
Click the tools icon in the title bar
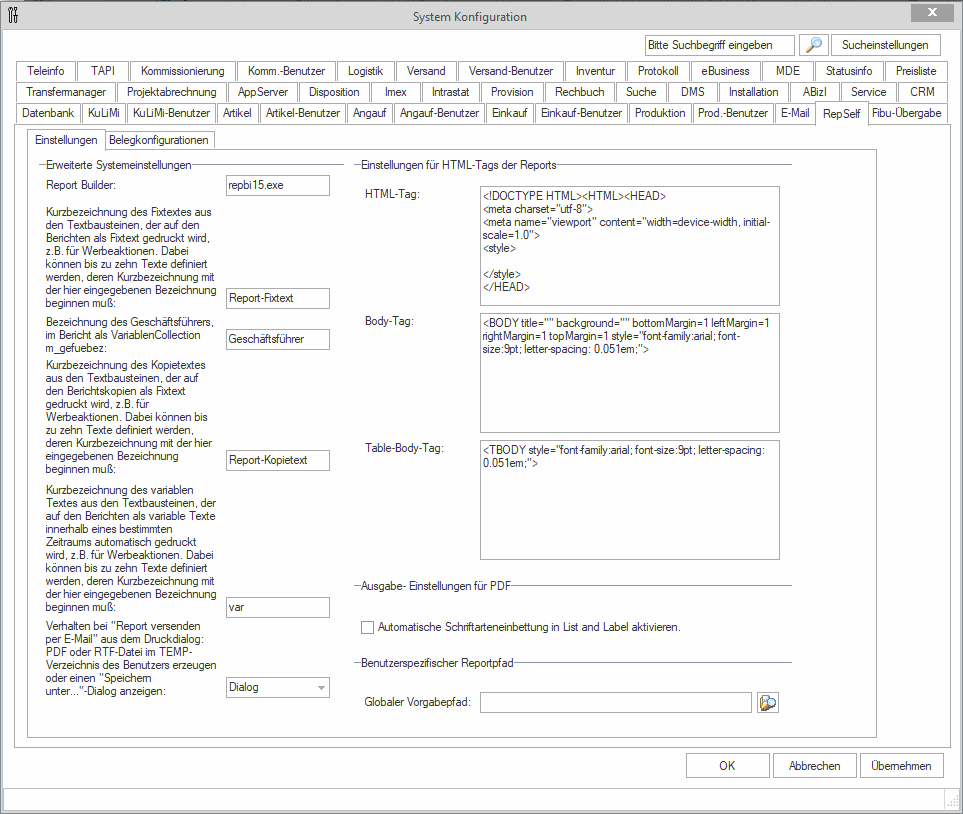(x=13, y=15)
